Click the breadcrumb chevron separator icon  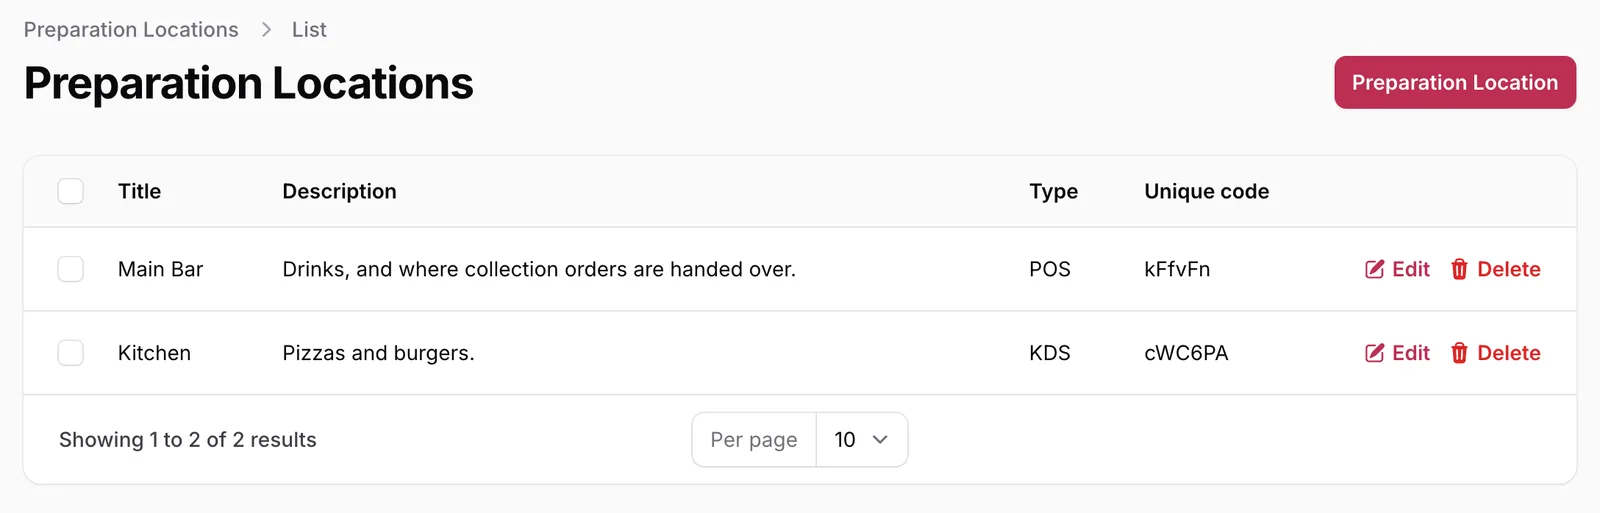[x=266, y=30]
